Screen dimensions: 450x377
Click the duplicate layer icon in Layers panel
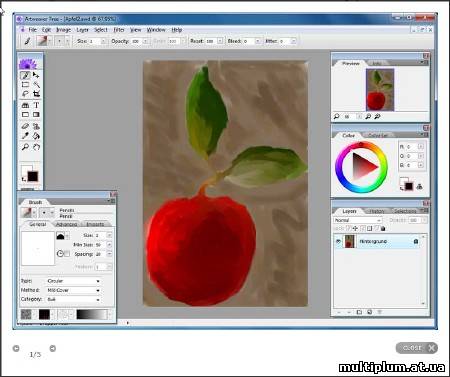[369, 312]
